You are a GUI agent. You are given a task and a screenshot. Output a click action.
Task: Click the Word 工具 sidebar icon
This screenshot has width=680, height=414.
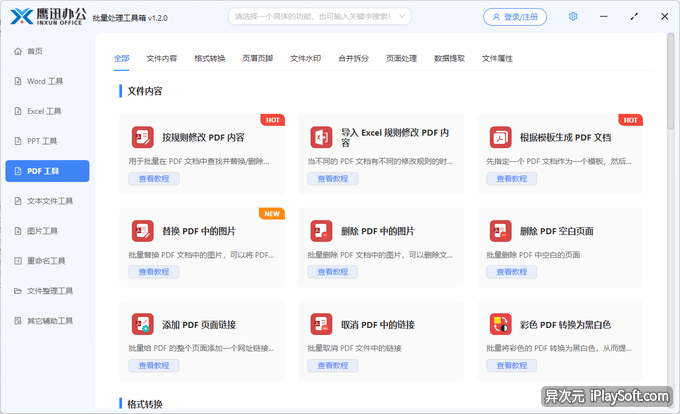tap(18, 81)
